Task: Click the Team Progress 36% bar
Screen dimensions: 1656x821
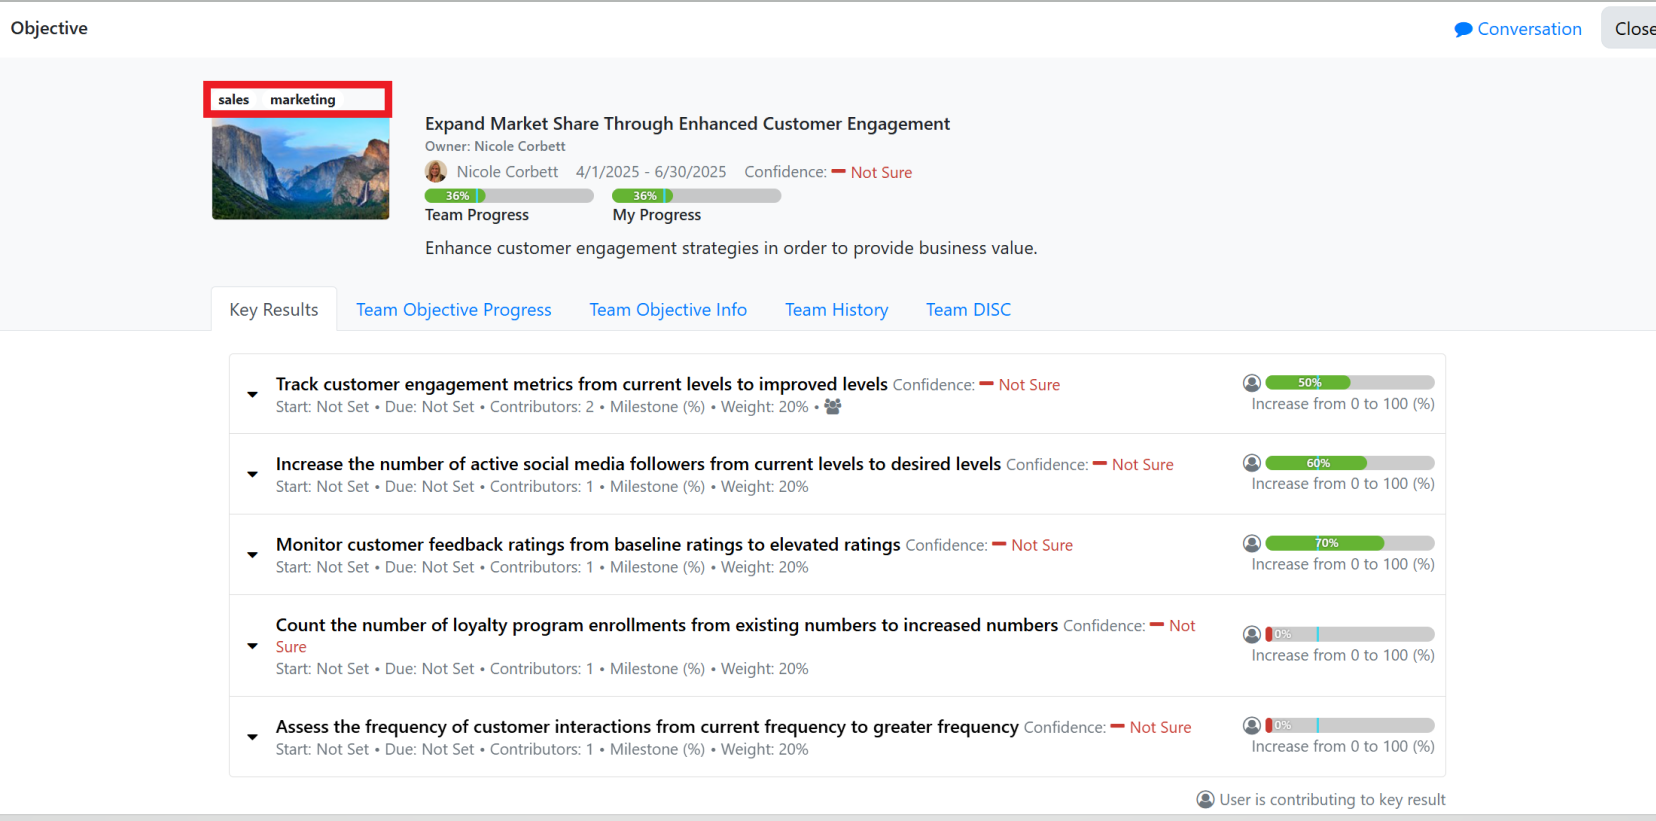Action: [x=509, y=196]
